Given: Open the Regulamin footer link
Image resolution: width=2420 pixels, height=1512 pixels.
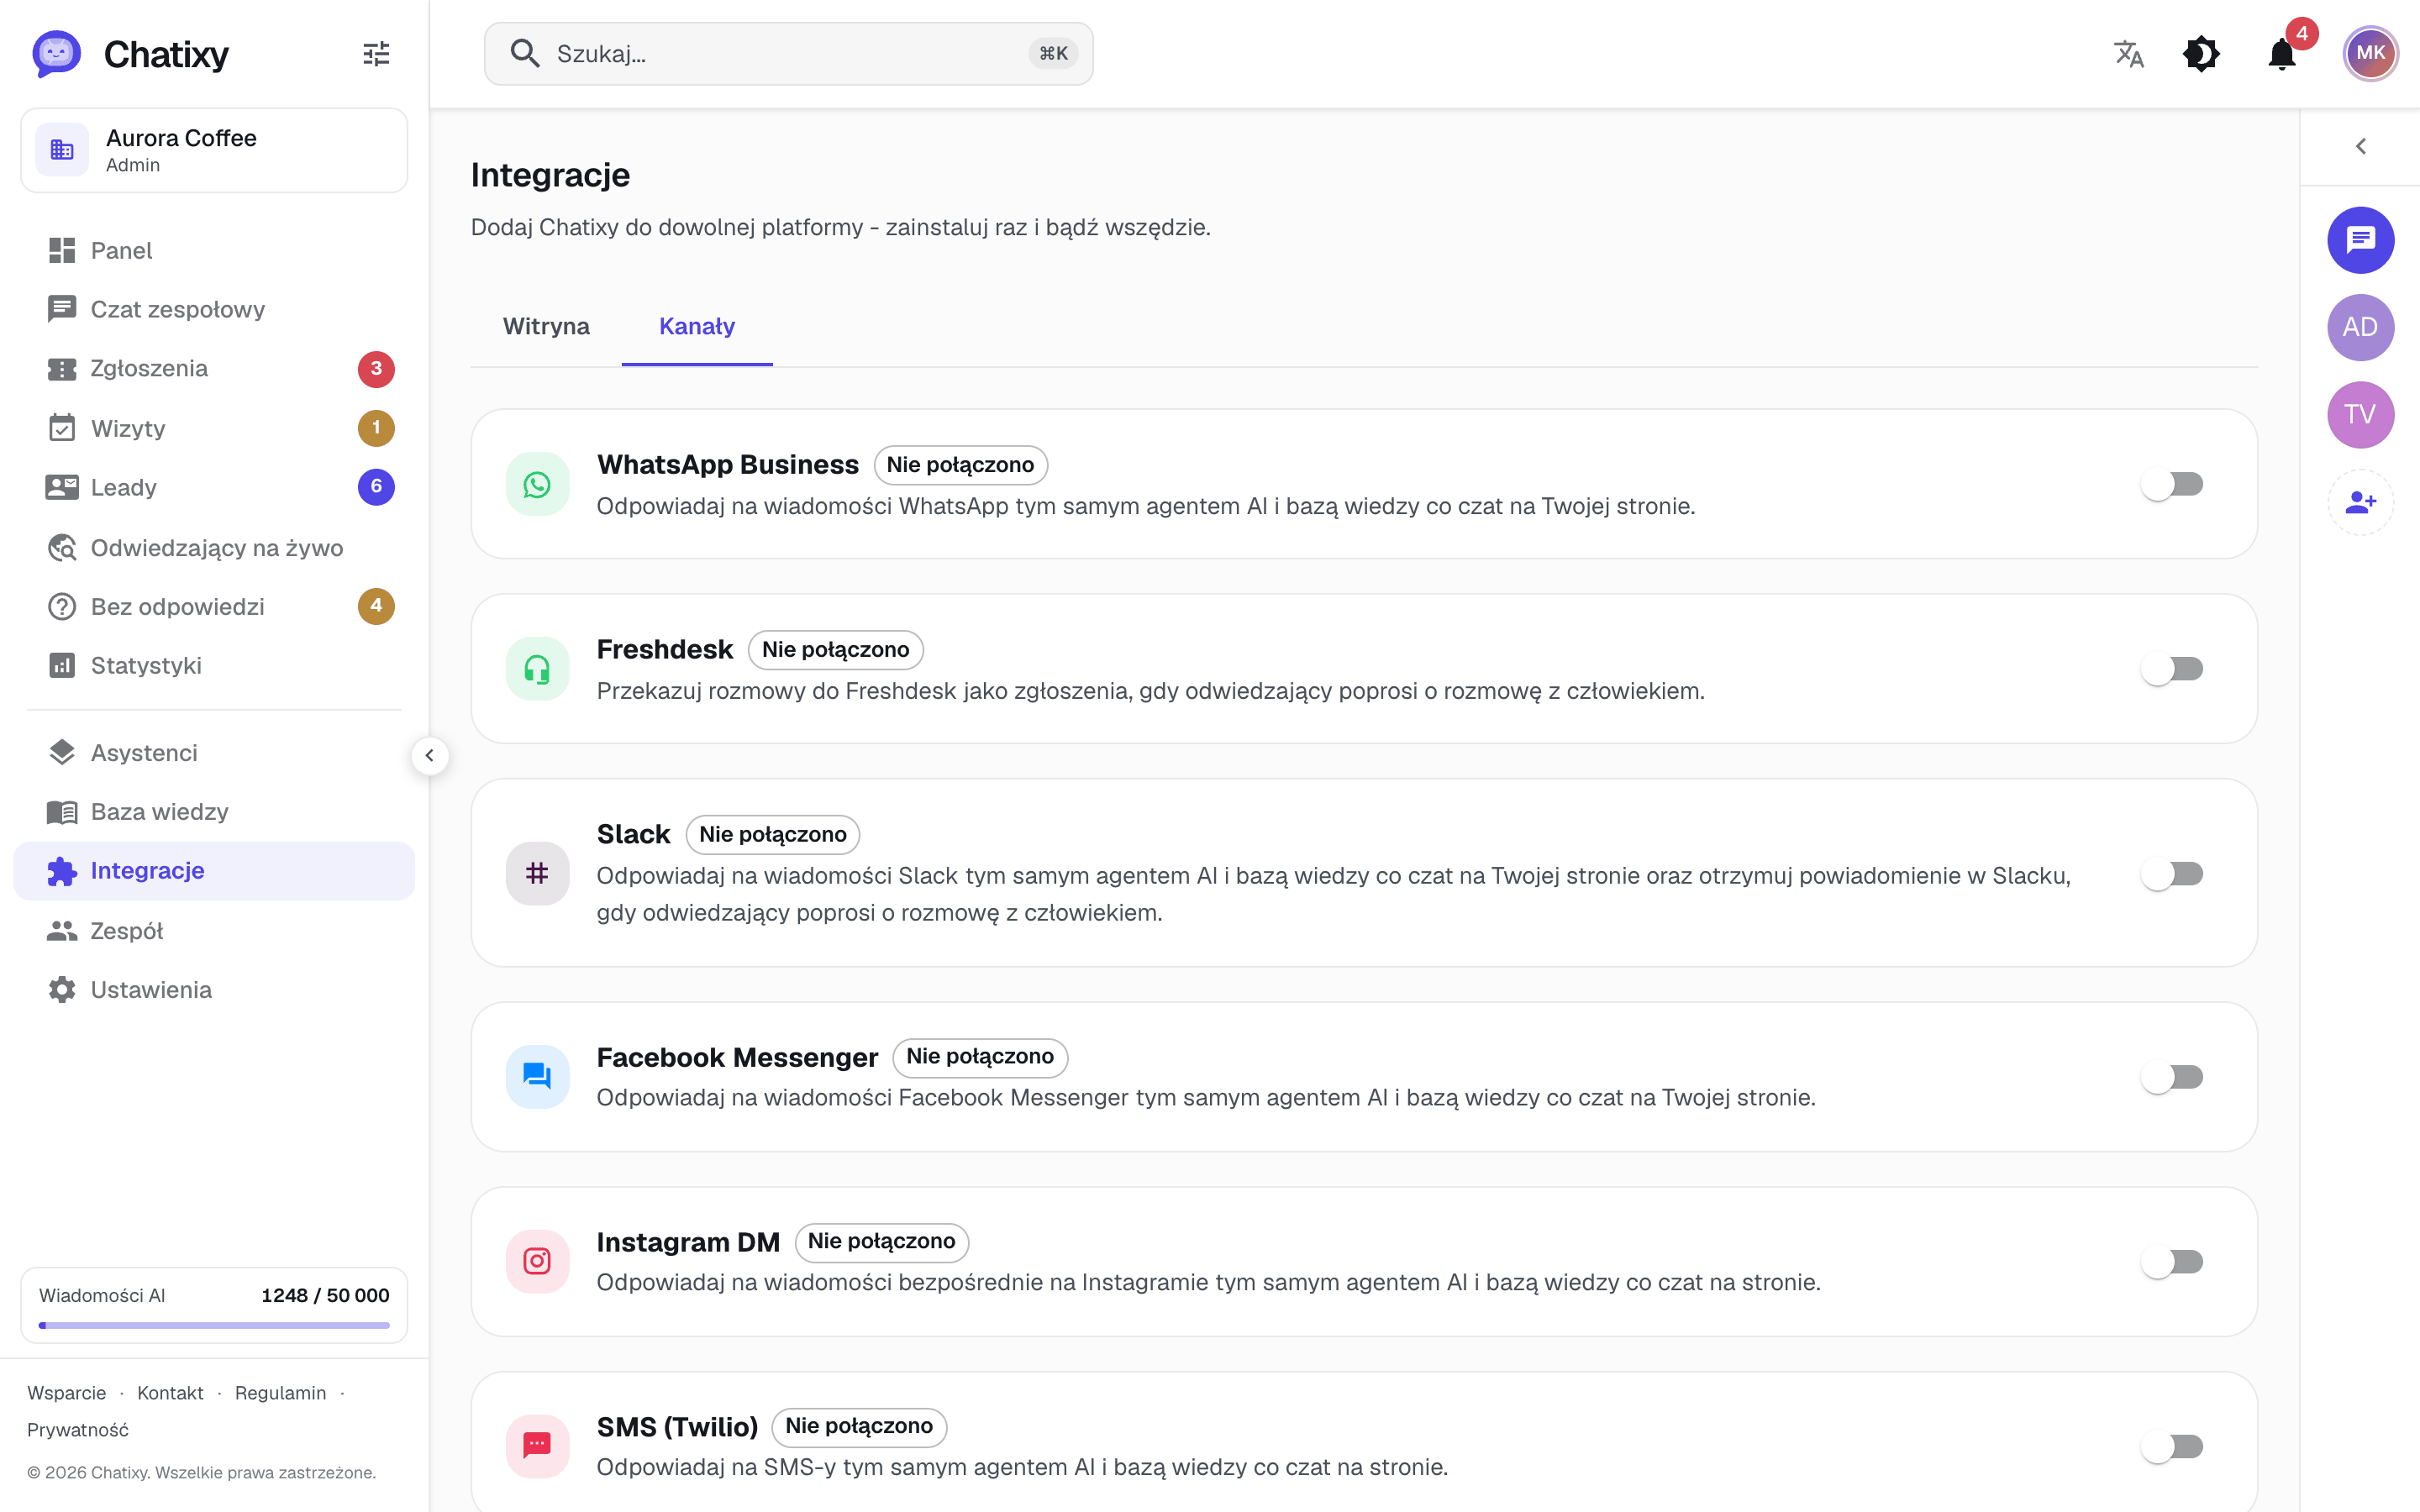Looking at the screenshot, I should (280, 1393).
